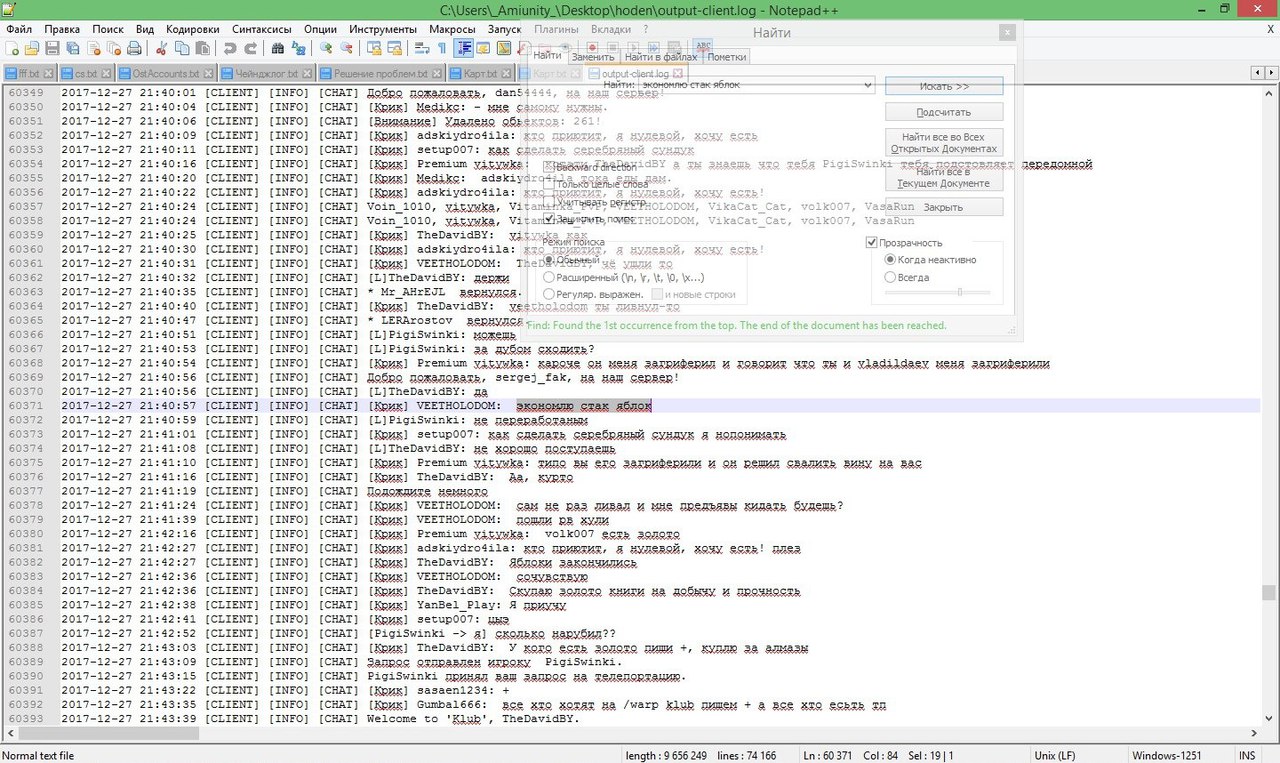This screenshot has height=763, width=1280.
Task: Open the 'Поиск' menu
Action: pos(108,29)
